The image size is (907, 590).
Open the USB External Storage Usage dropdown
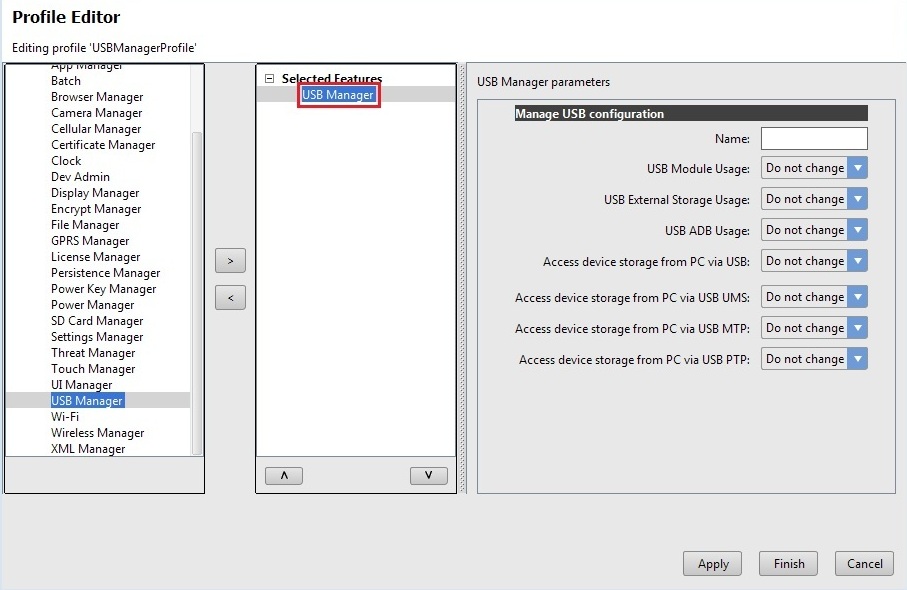[857, 199]
